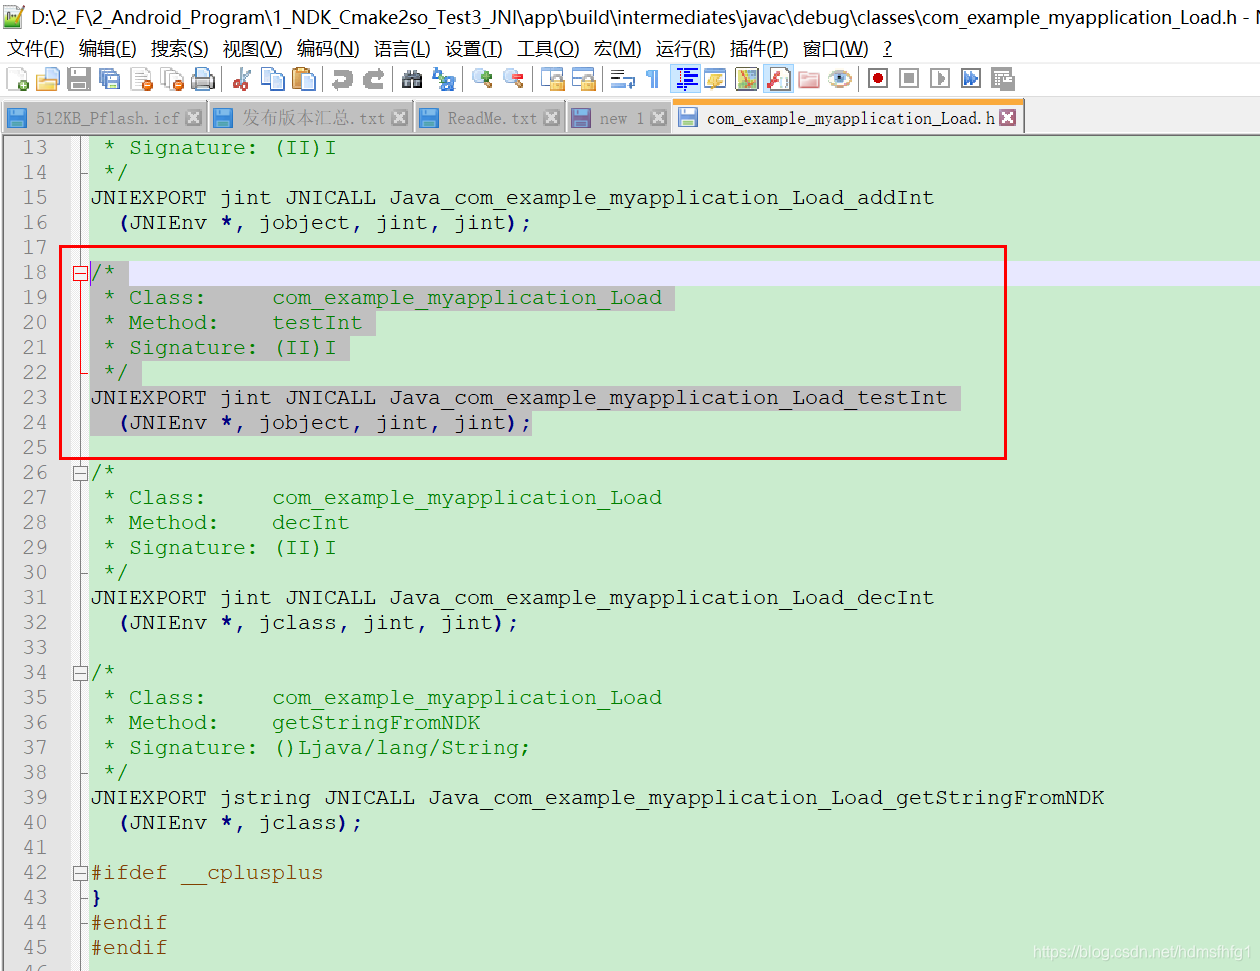Collapse the comment fold at line 34

[x=80, y=673]
